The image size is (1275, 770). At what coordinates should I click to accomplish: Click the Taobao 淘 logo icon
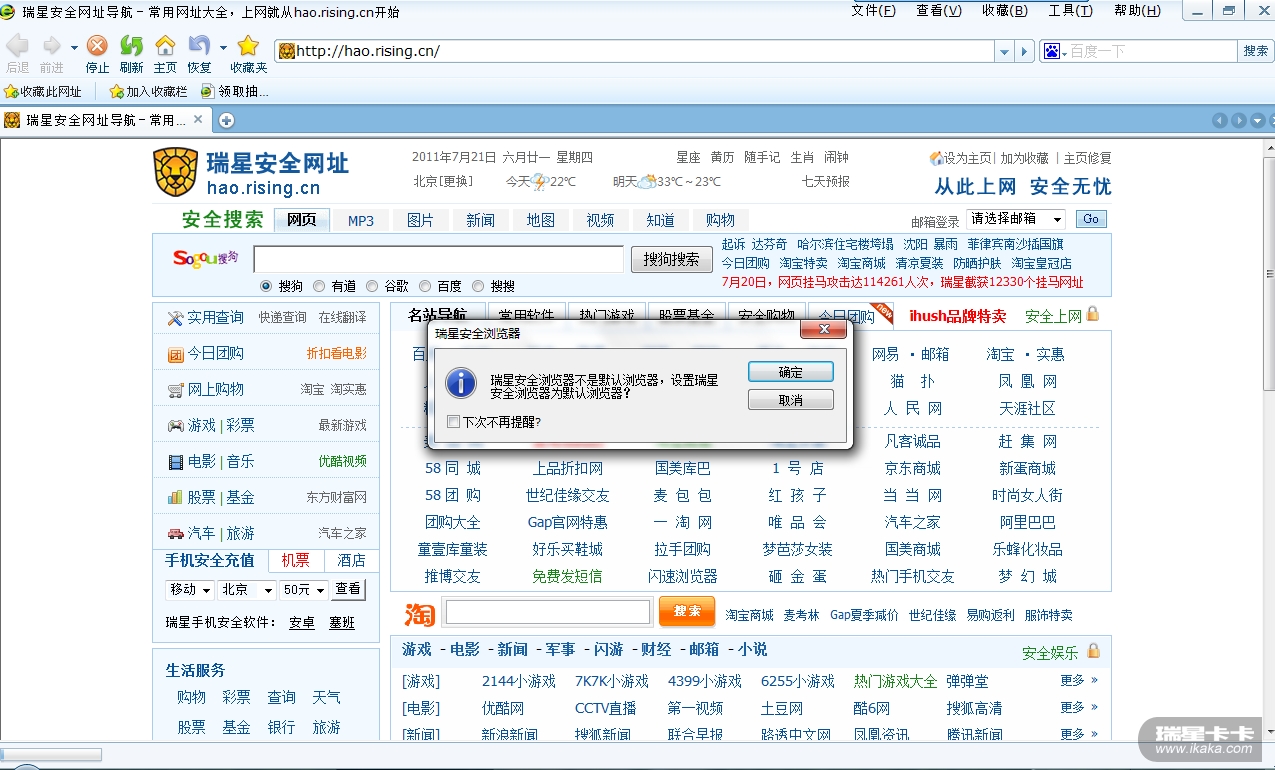pos(420,613)
